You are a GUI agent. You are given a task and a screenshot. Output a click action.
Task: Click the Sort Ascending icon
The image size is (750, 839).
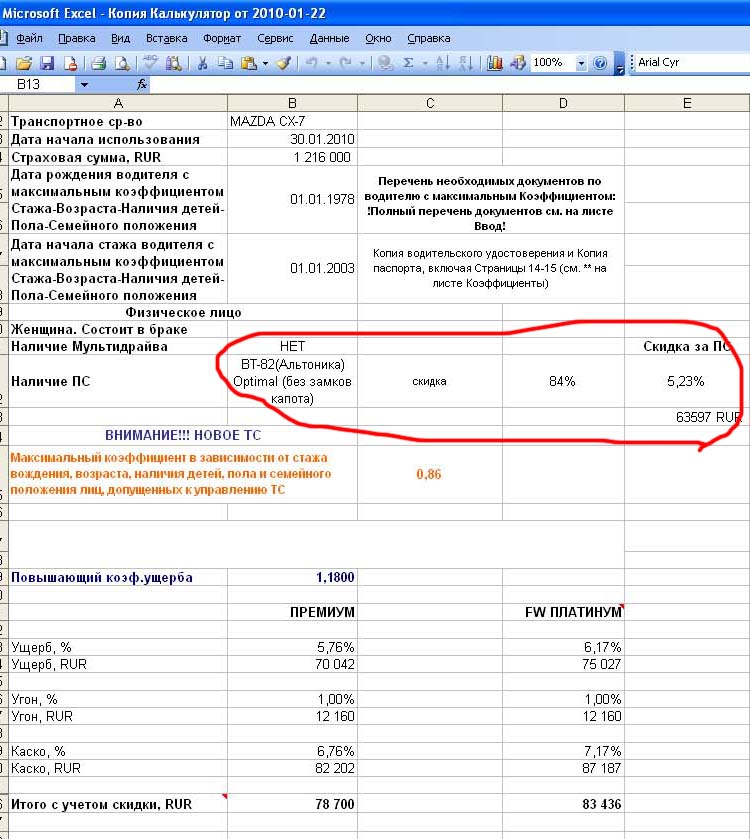click(x=442, y=63)
